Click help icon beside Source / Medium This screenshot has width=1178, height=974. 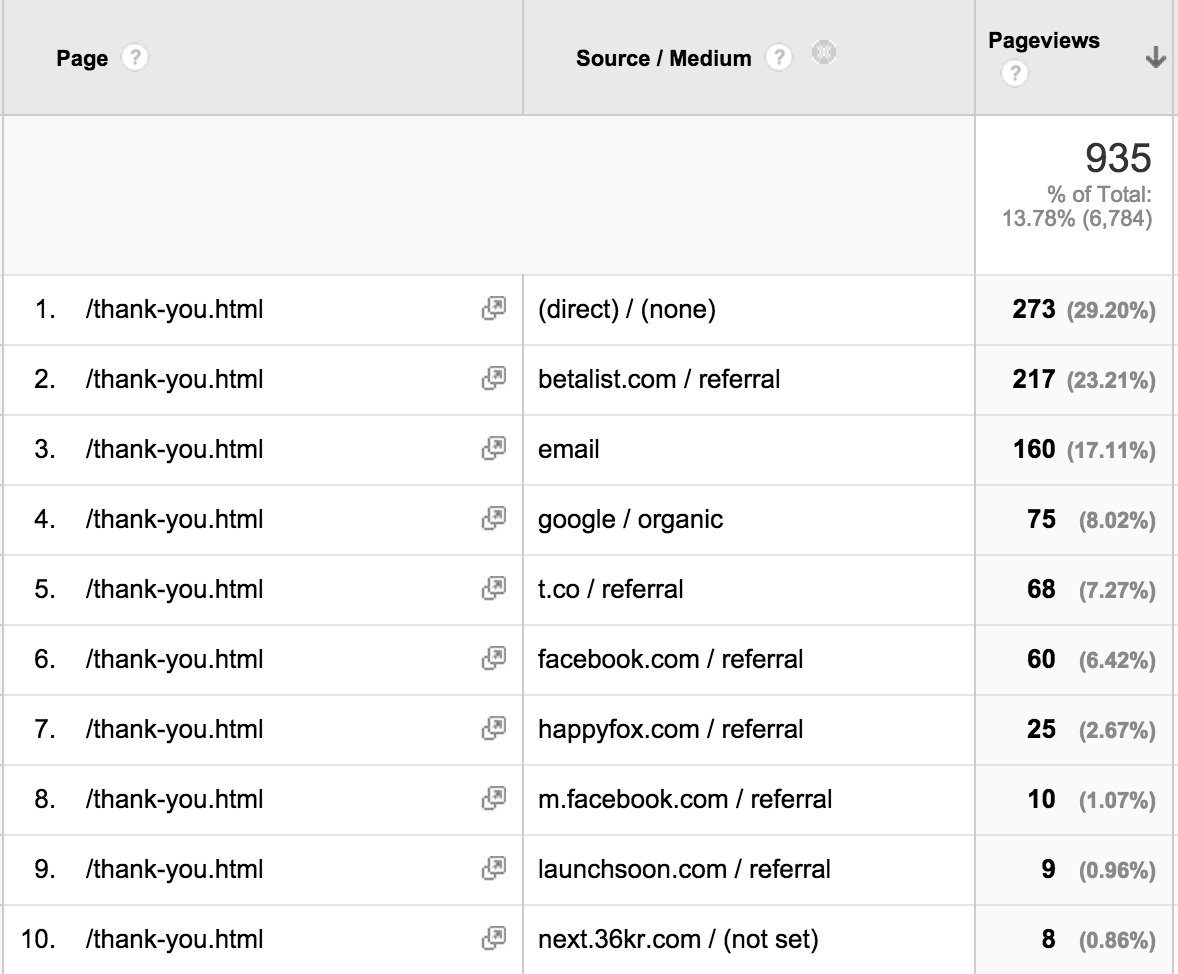pos(778,58)
